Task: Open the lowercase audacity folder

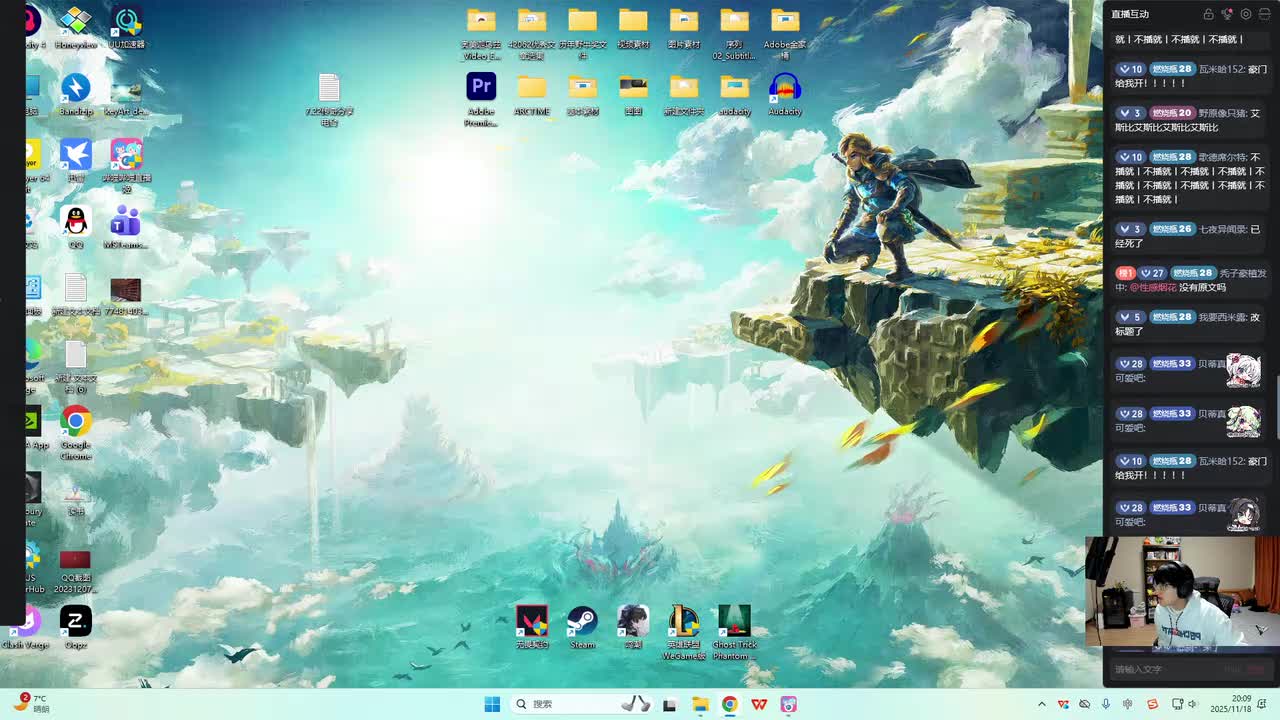Action: coord(734,95)
